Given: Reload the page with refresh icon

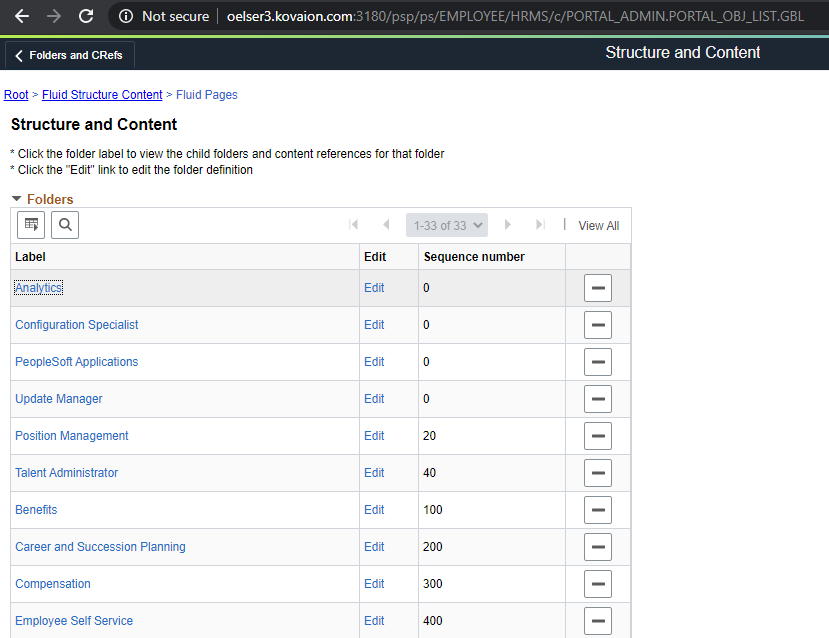Looking at the screenshot, I should point(86,16).
